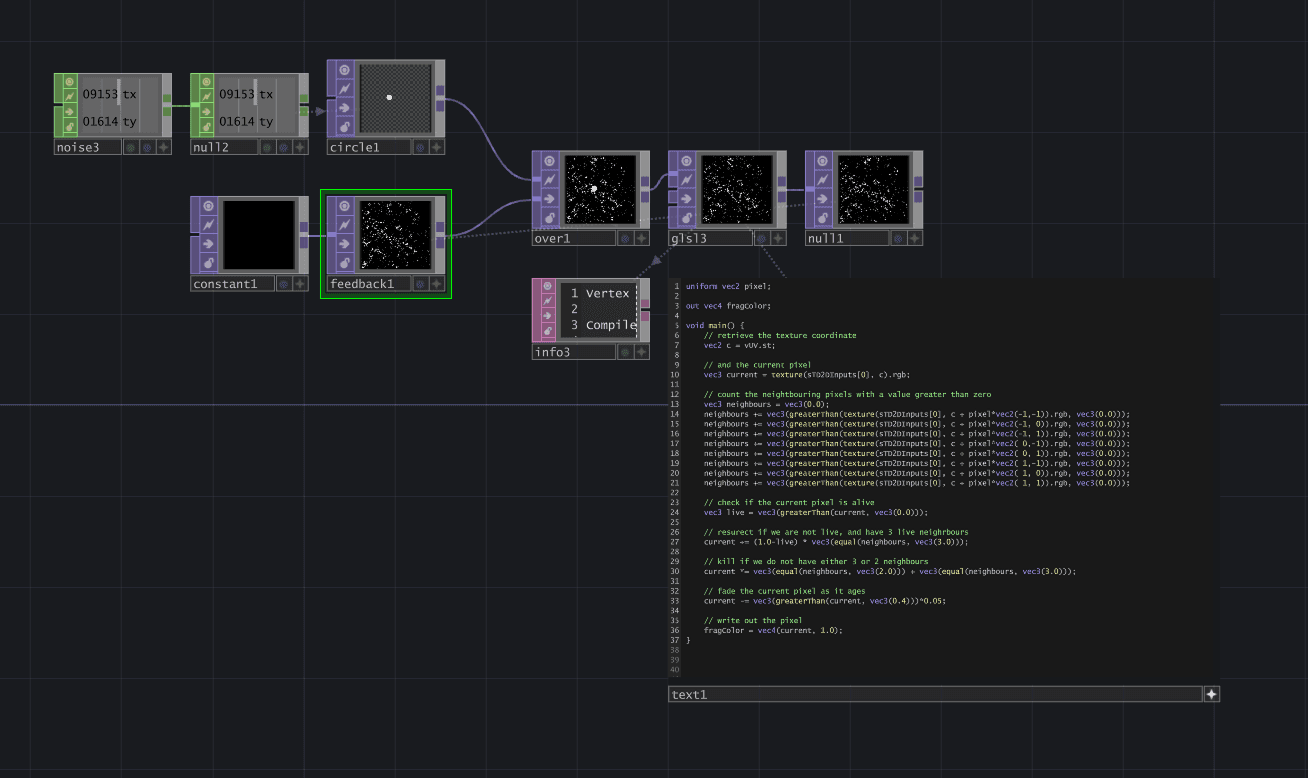Click the viewer flag on constant1 node

207,205
